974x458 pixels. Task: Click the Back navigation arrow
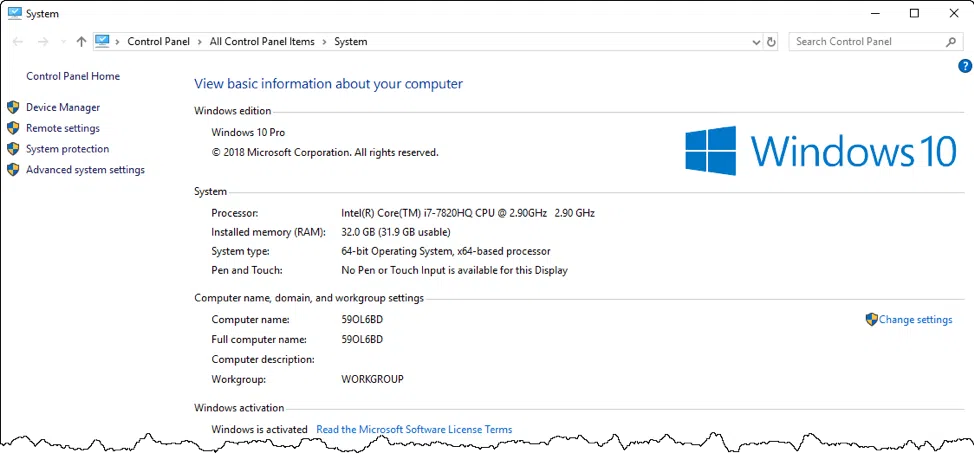pyautogui.click(x=17, y=42)
